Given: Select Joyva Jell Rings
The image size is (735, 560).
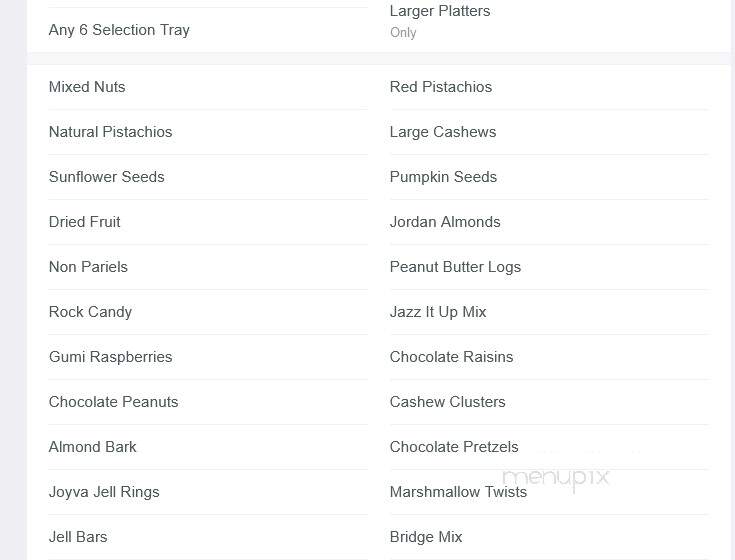Looking at the screenshot, I should [x=104, y=492].
